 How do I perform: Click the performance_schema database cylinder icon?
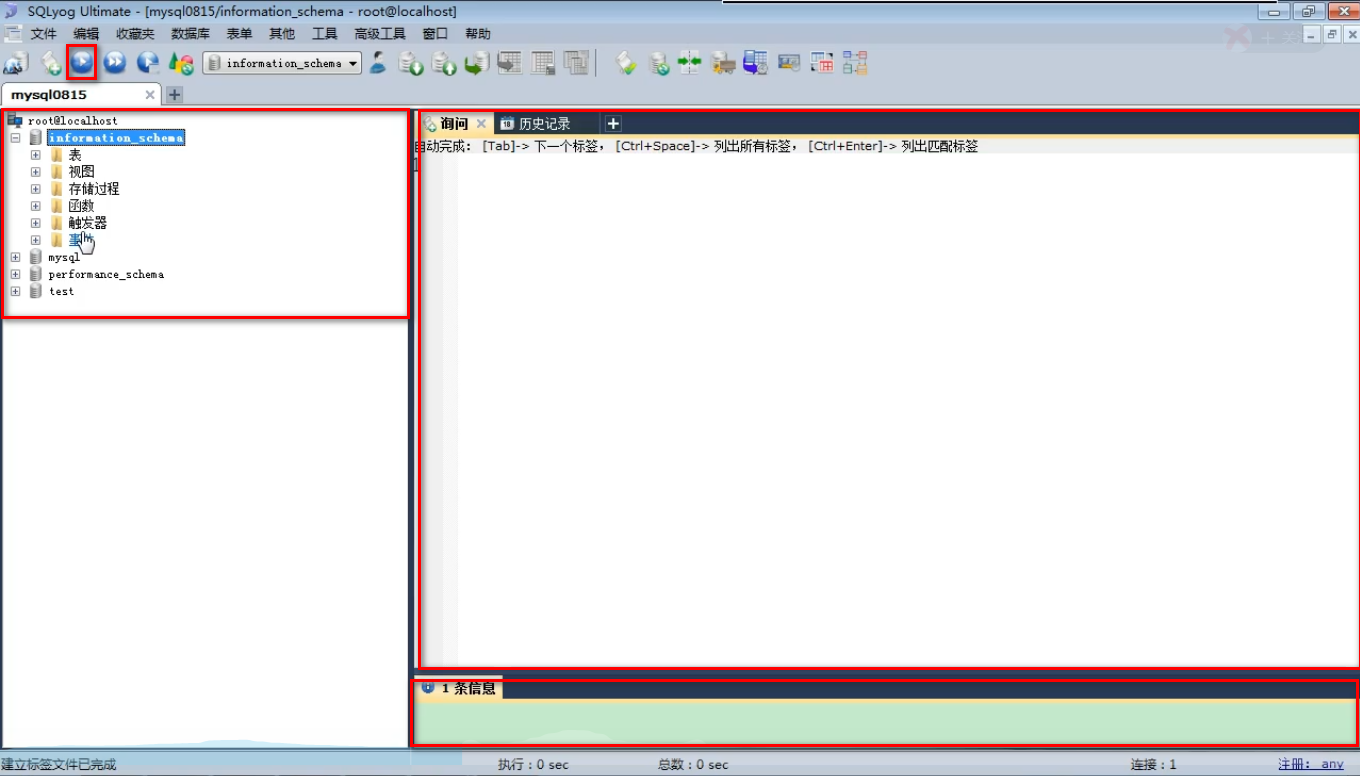(36, 274)
